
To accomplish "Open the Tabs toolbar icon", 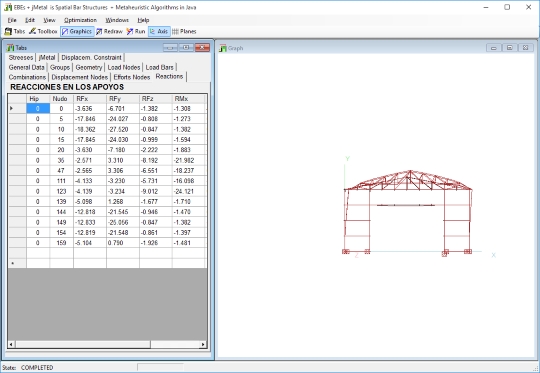I will 15,31.
